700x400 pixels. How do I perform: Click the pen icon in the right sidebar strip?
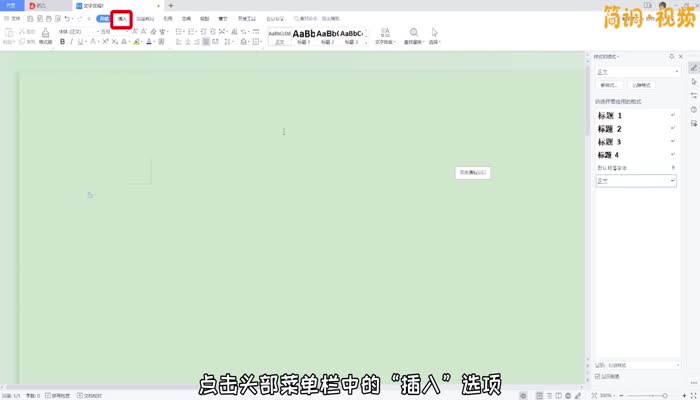click(x=693, y=68)
